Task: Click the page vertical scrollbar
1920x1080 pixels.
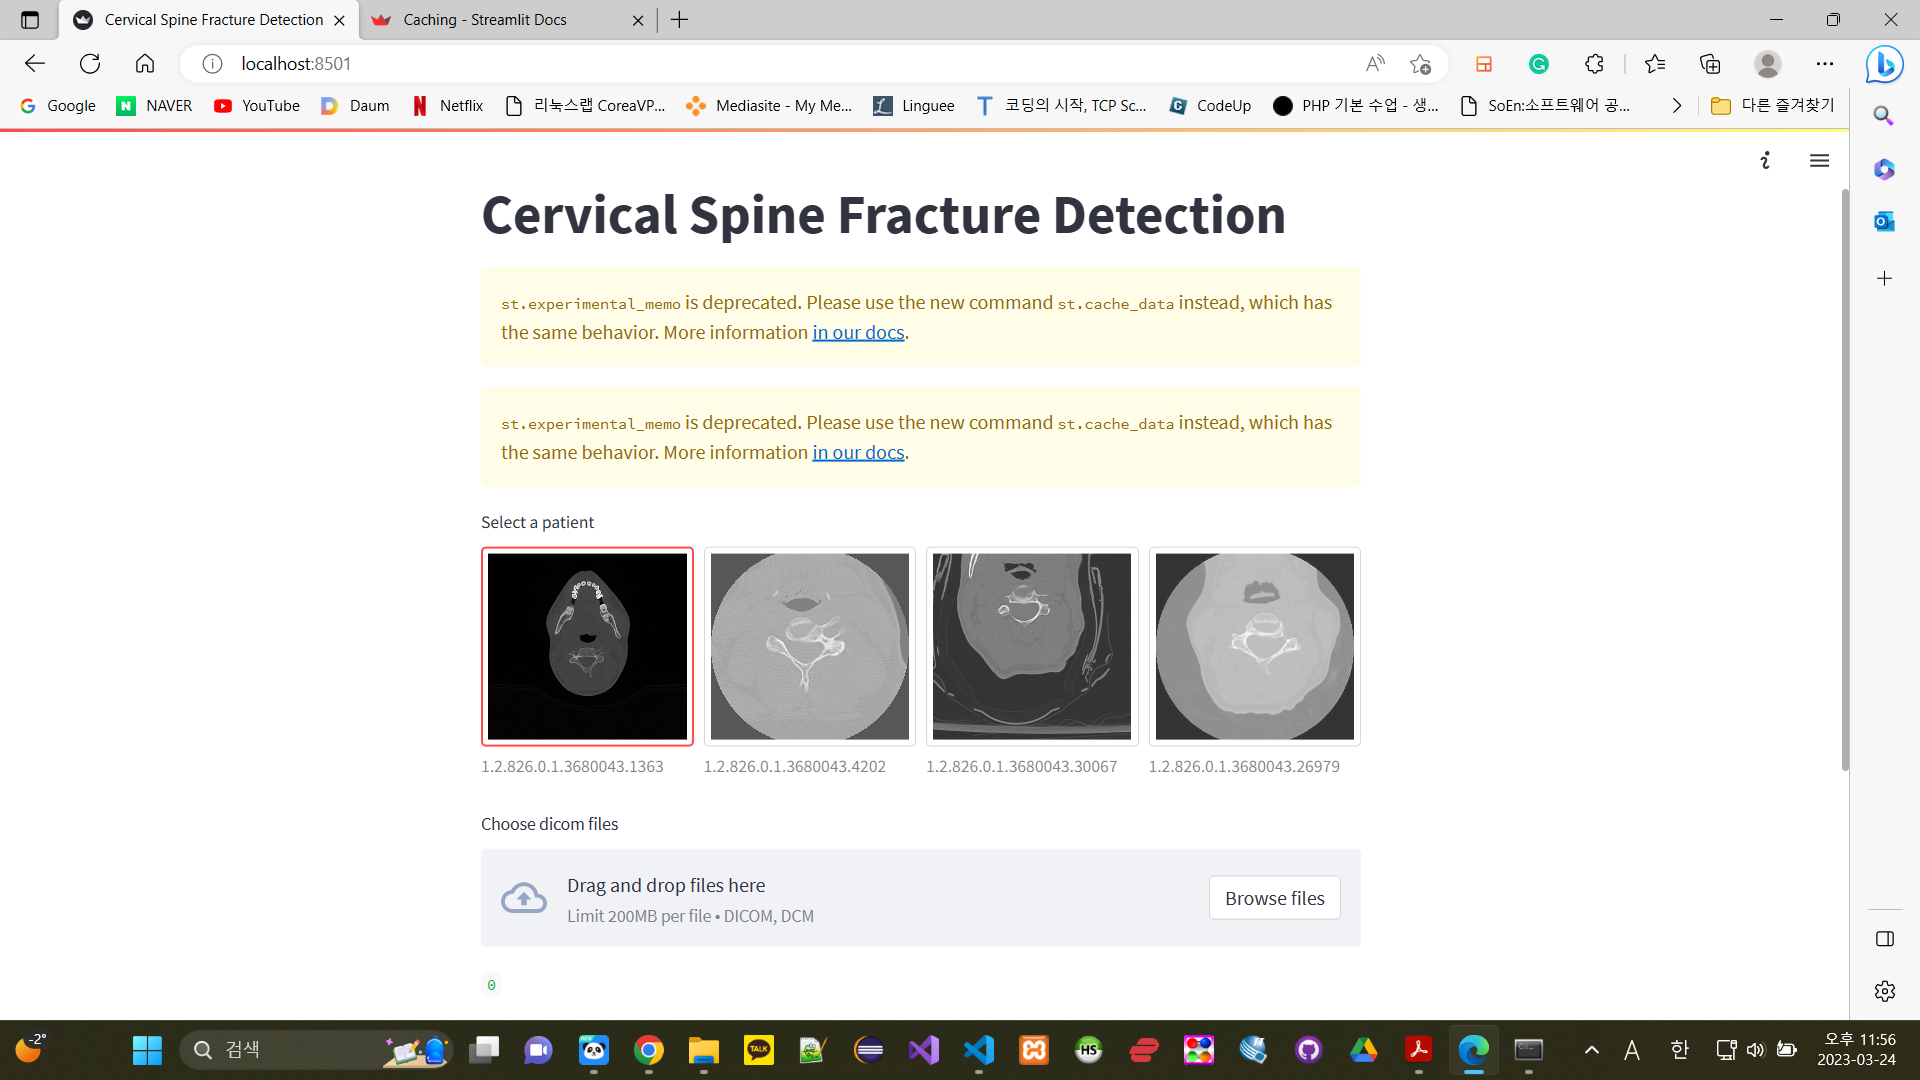Action: [1845, 480]
